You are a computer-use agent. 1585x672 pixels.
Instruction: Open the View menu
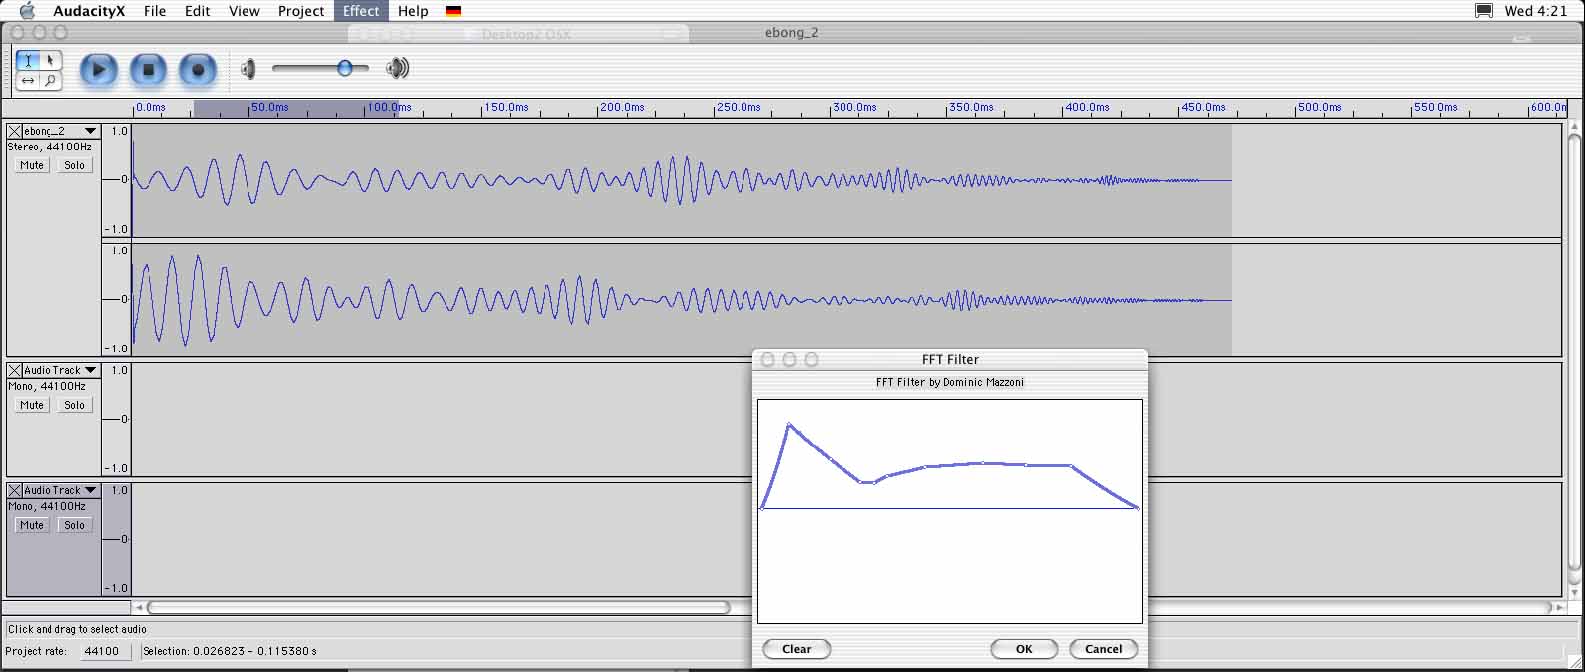pos(244,11)
